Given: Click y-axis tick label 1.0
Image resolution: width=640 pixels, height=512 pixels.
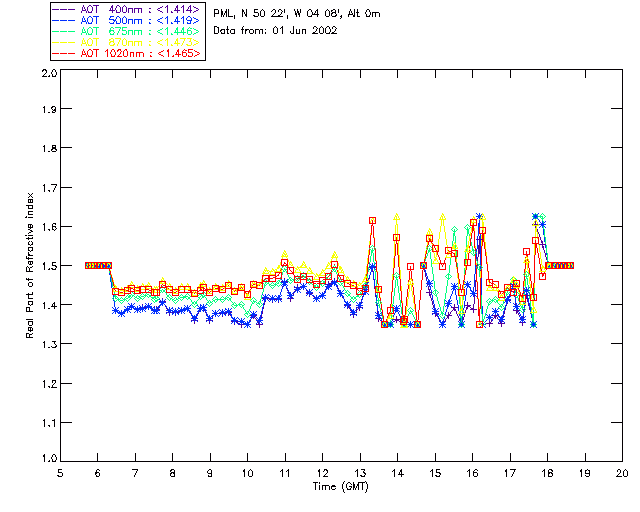Looking at the screenshot, I should [49, 459].
